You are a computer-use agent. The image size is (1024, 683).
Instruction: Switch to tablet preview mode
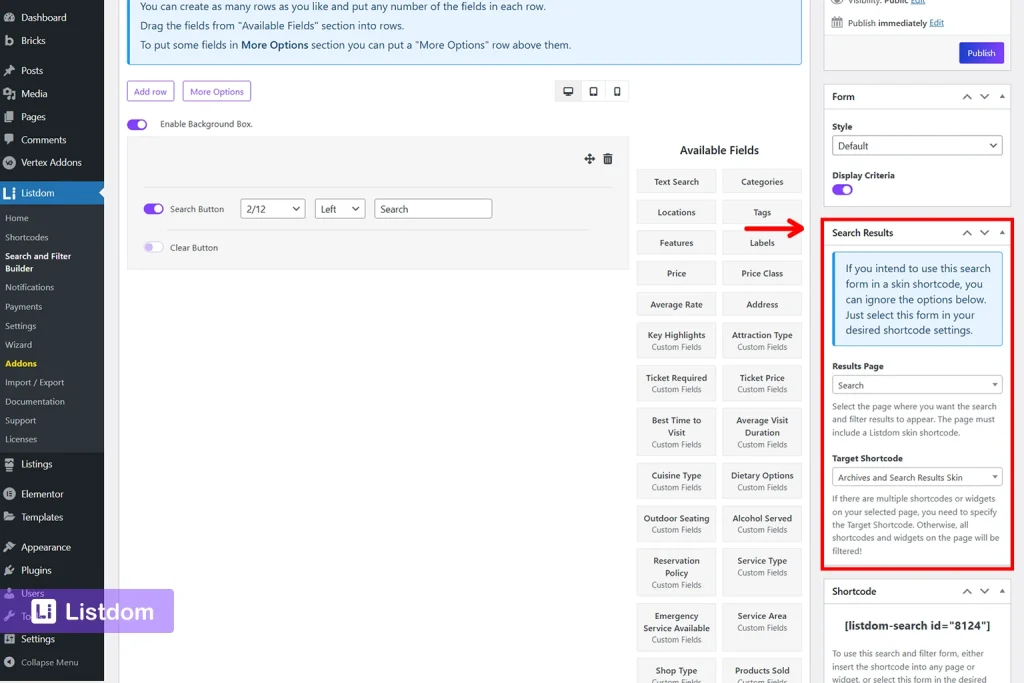(593, 90)
